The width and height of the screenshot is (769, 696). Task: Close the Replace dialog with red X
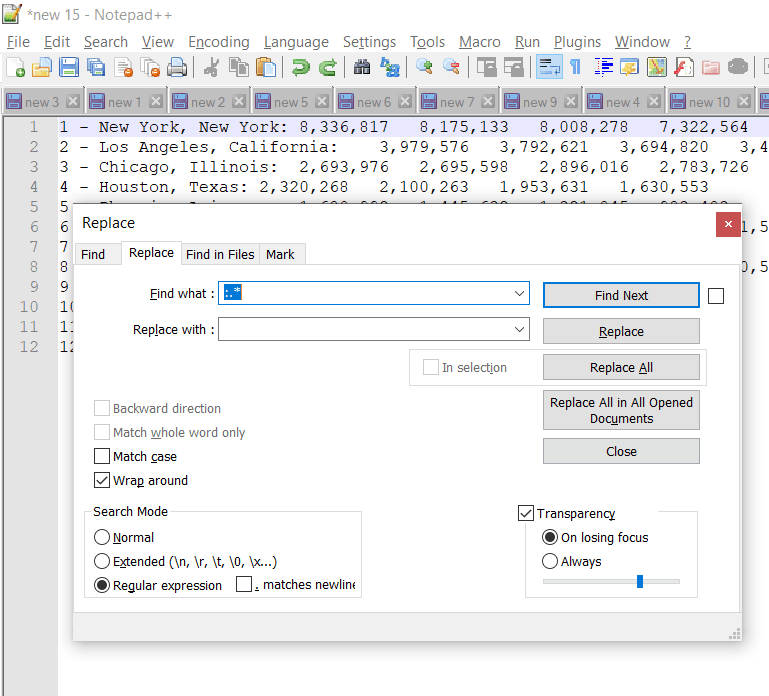(x=728, y=224)
